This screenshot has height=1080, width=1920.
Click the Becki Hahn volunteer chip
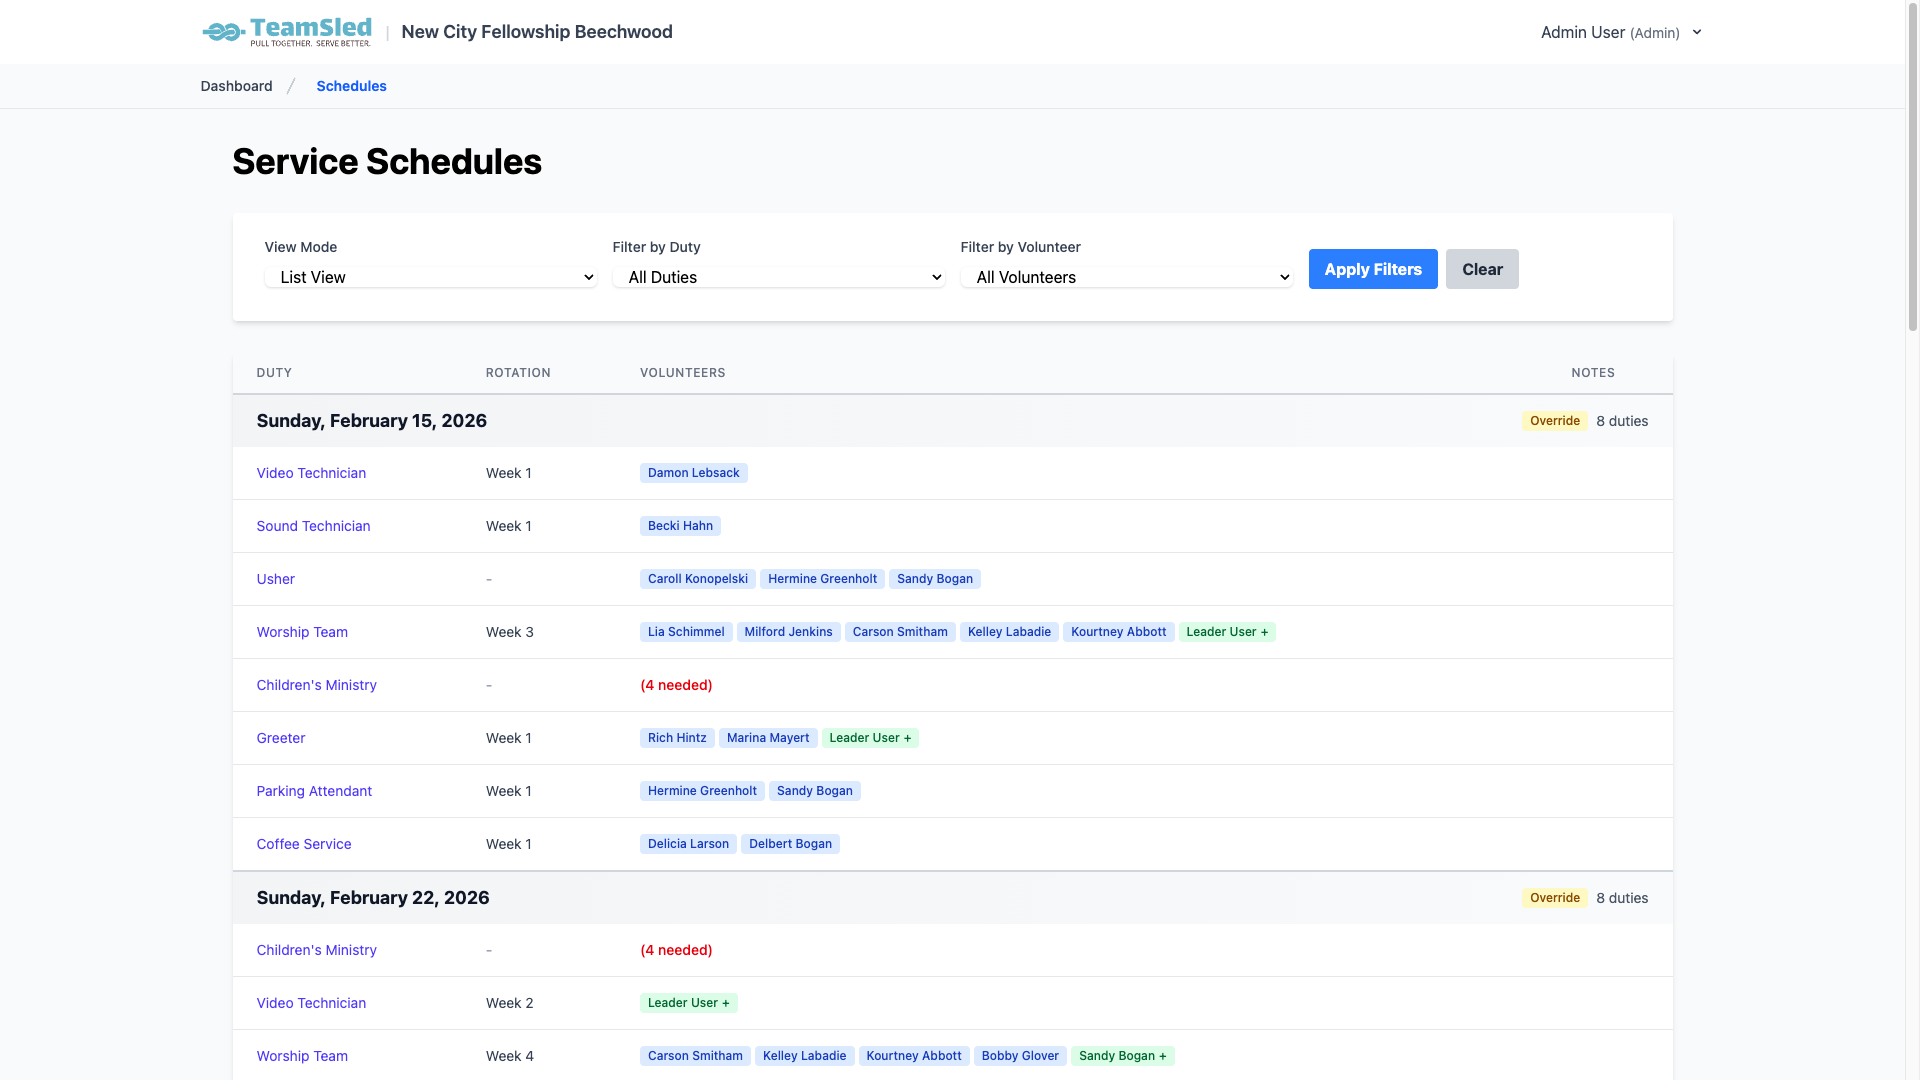click(680, 525)
